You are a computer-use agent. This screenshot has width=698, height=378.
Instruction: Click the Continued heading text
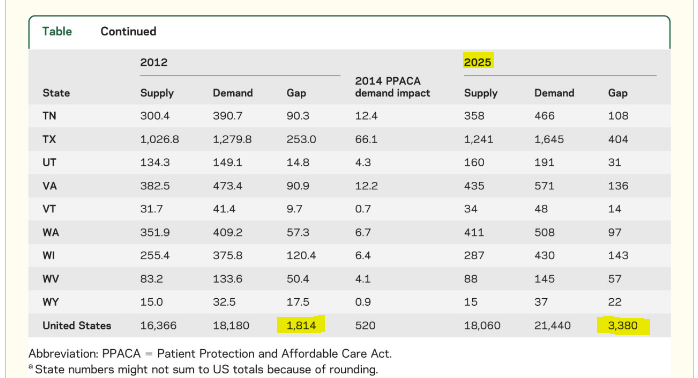point(128,31)
